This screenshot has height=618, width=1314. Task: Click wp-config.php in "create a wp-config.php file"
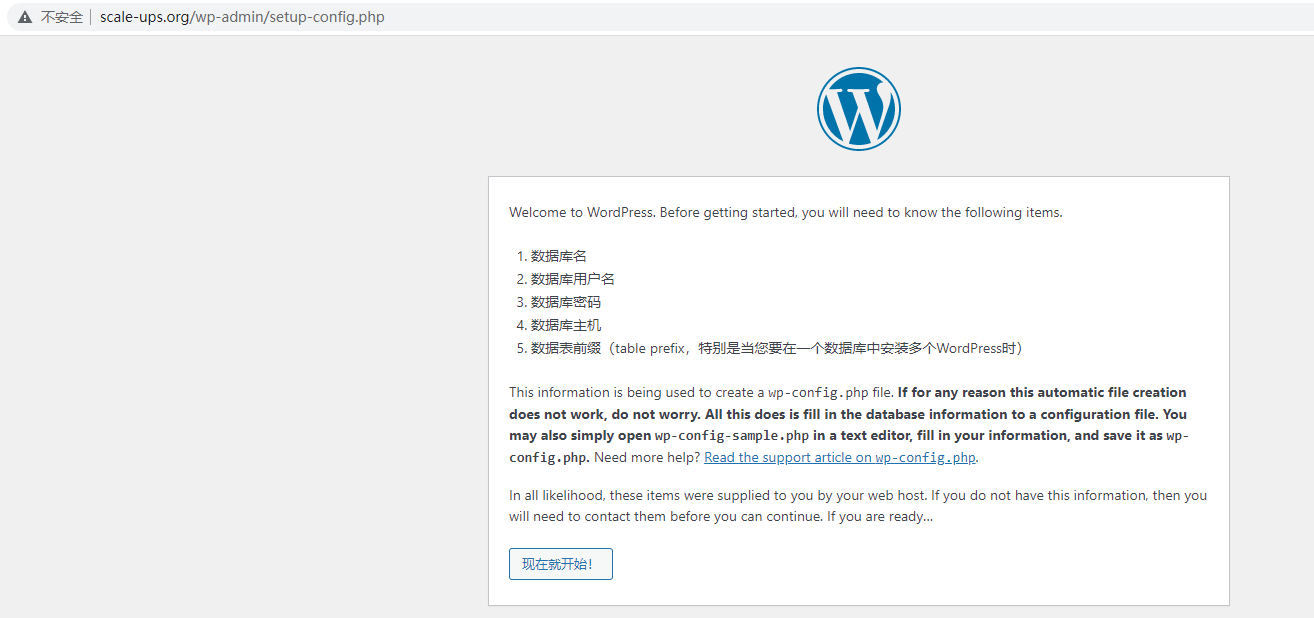pyautogui.click(x=818, y=393)
